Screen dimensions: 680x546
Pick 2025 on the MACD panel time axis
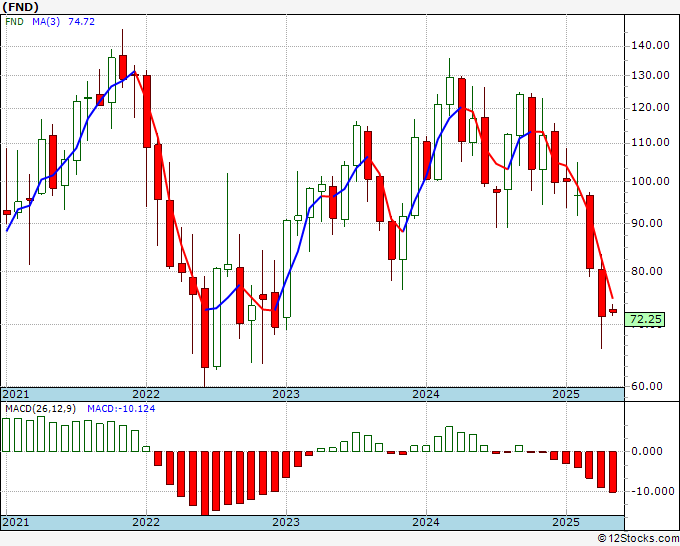click(566, 522)
